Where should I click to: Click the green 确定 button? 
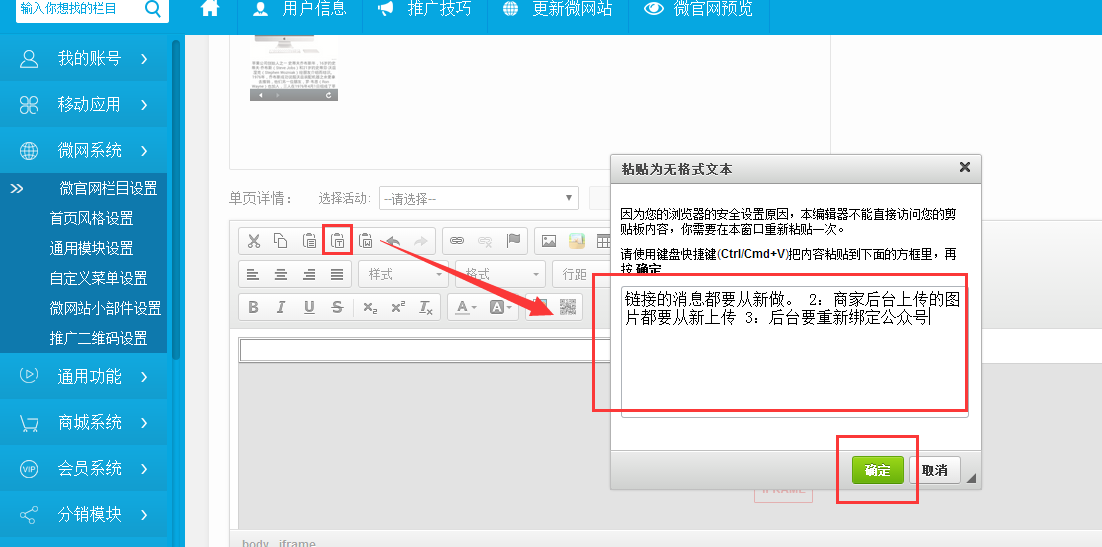(877, 470)
